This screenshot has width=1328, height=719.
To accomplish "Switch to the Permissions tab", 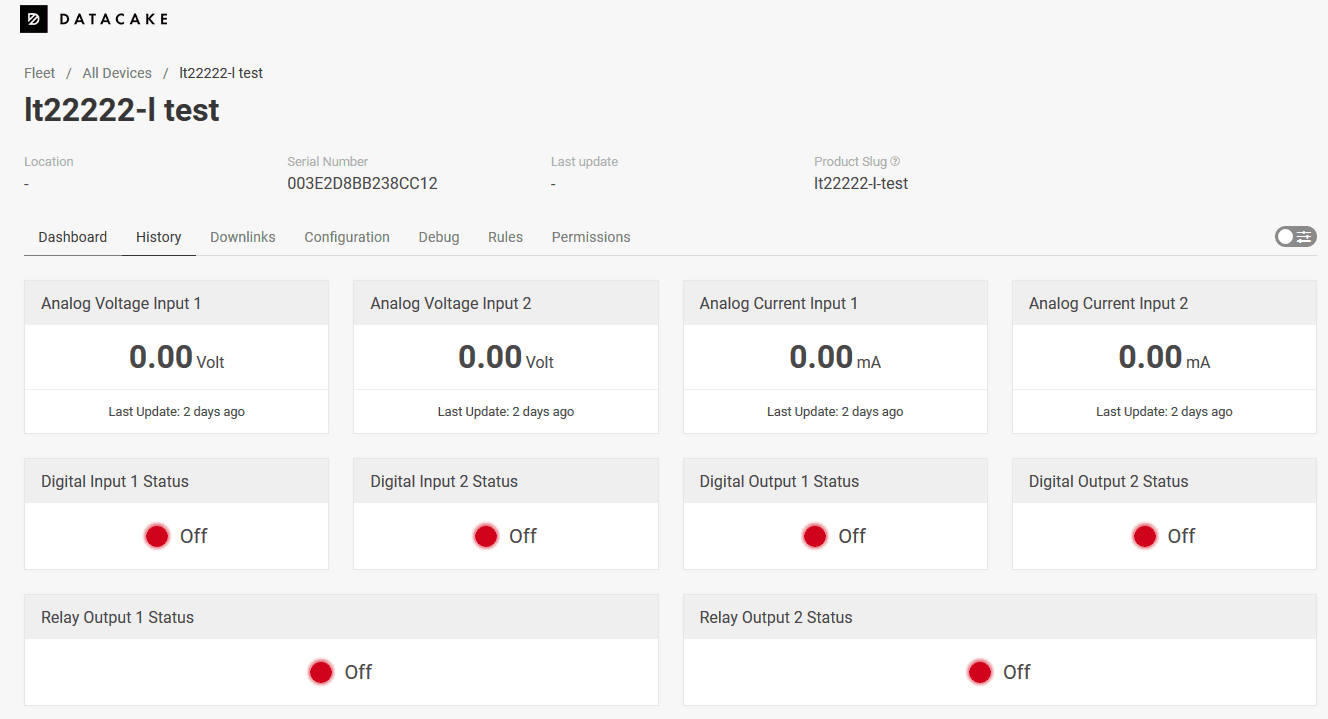I will pos(591,237).
